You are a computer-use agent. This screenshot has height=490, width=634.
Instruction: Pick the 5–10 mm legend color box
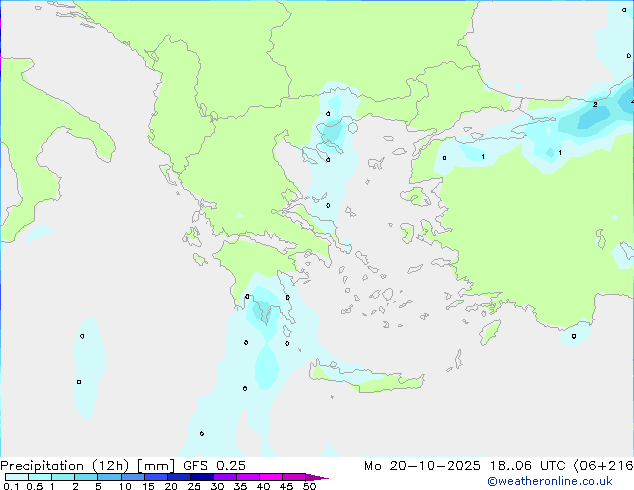109,477
